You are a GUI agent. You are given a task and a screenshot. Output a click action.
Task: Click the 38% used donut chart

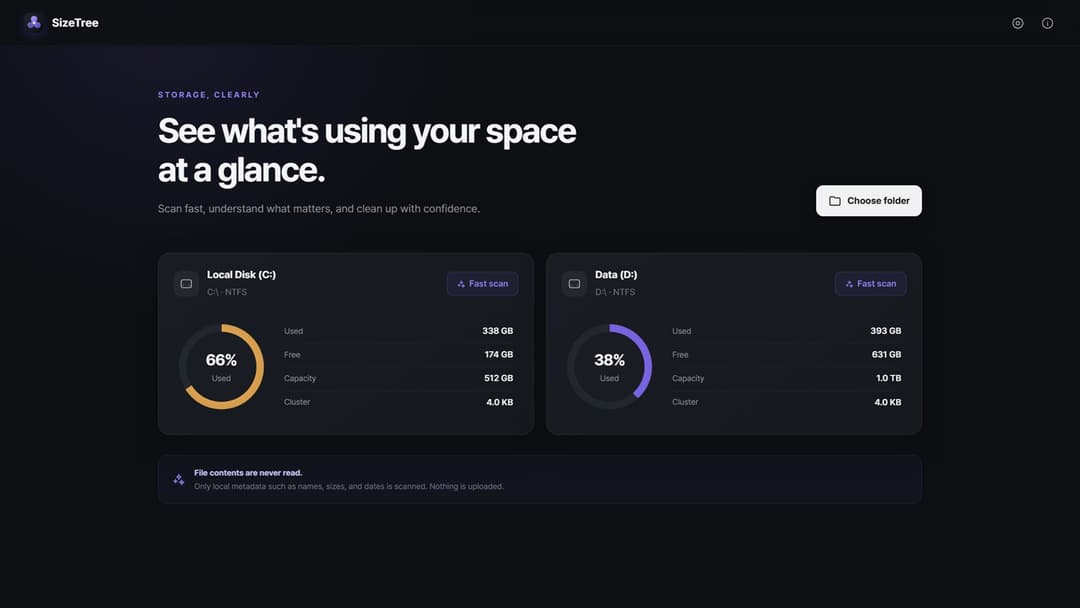(x=609, y=366)
